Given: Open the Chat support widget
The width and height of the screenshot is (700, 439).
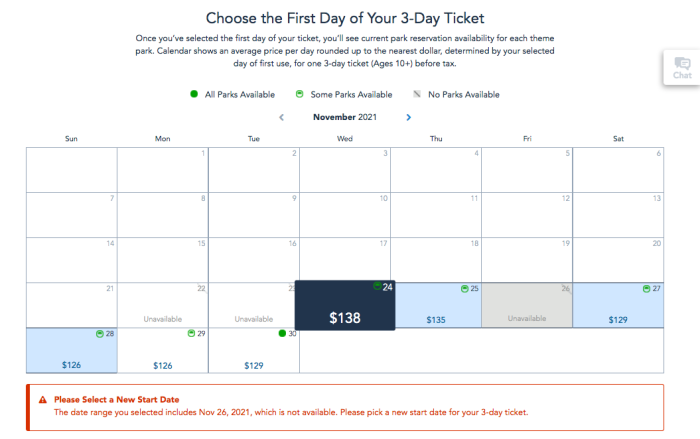Looking at the screenshot, I should (x=682, y=67).
